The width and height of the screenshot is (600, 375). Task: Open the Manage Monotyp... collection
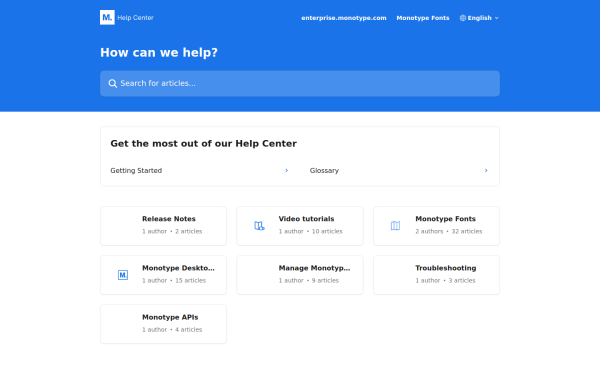pos(300,275)
